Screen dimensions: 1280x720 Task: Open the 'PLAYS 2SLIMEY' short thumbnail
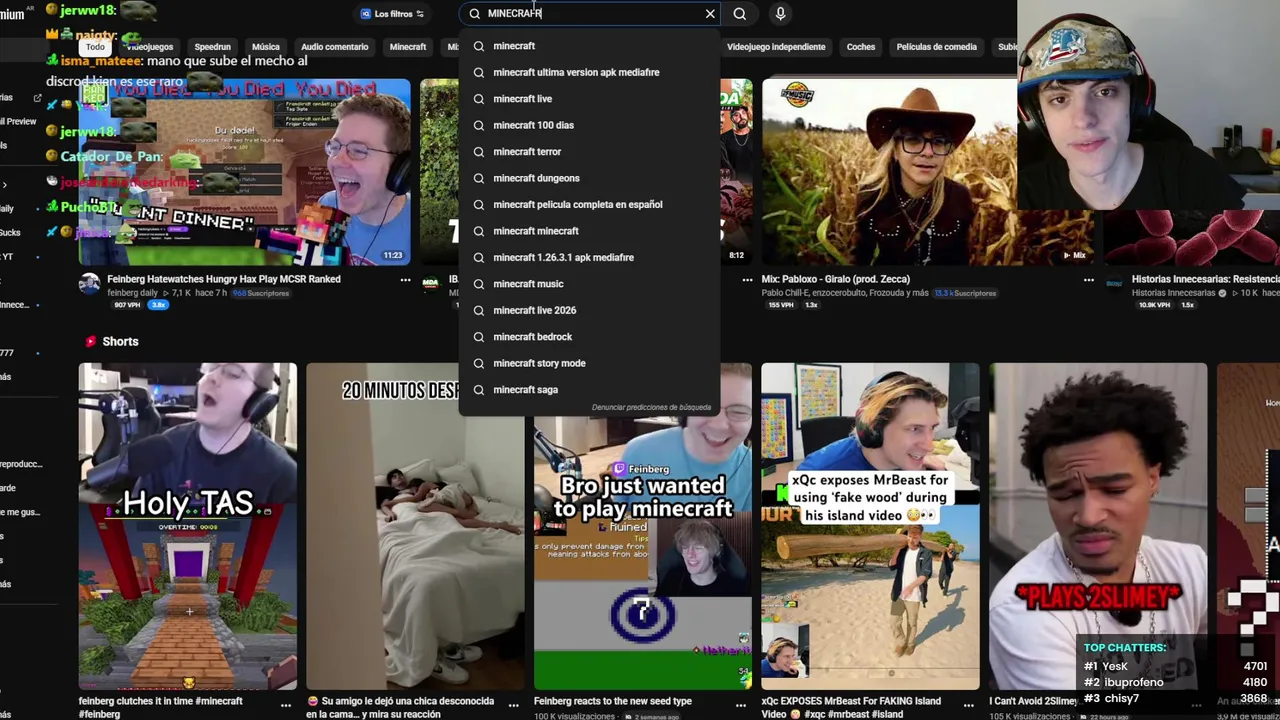click(1098, 526)
